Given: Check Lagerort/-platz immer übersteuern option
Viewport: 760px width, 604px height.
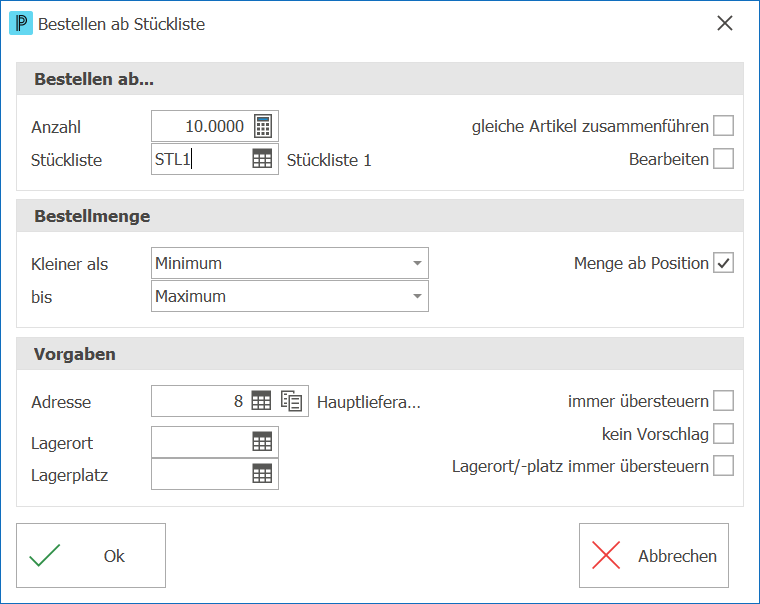Looking at the screenshot, I should 723,466.
